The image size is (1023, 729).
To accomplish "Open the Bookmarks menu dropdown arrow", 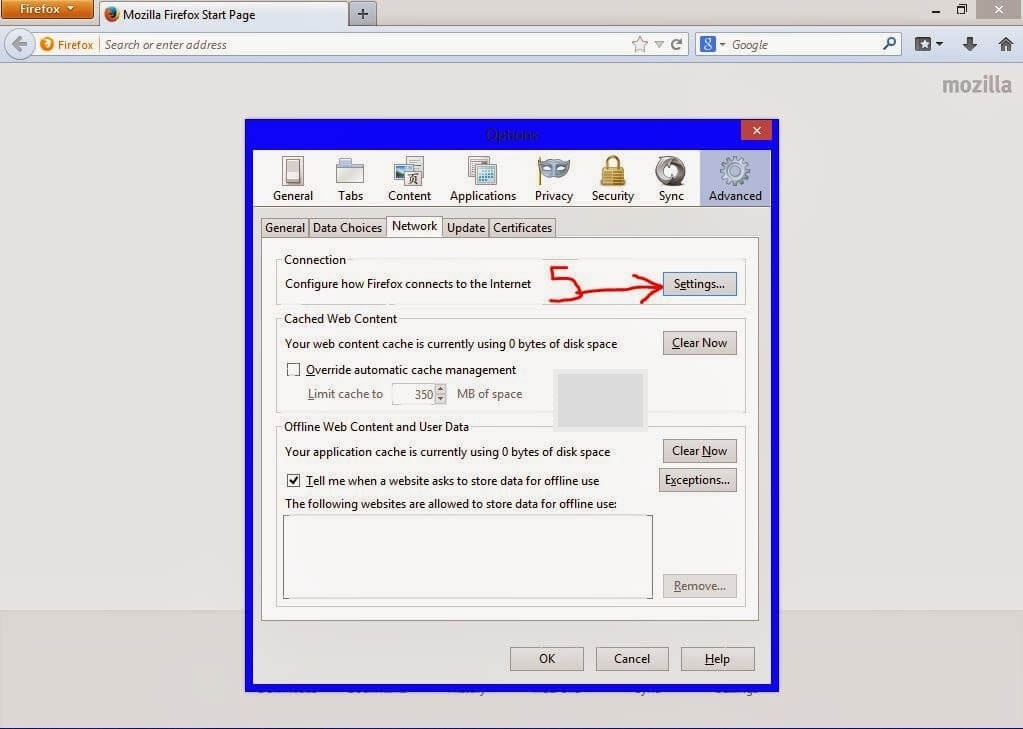I will click(x=939, y=44).
